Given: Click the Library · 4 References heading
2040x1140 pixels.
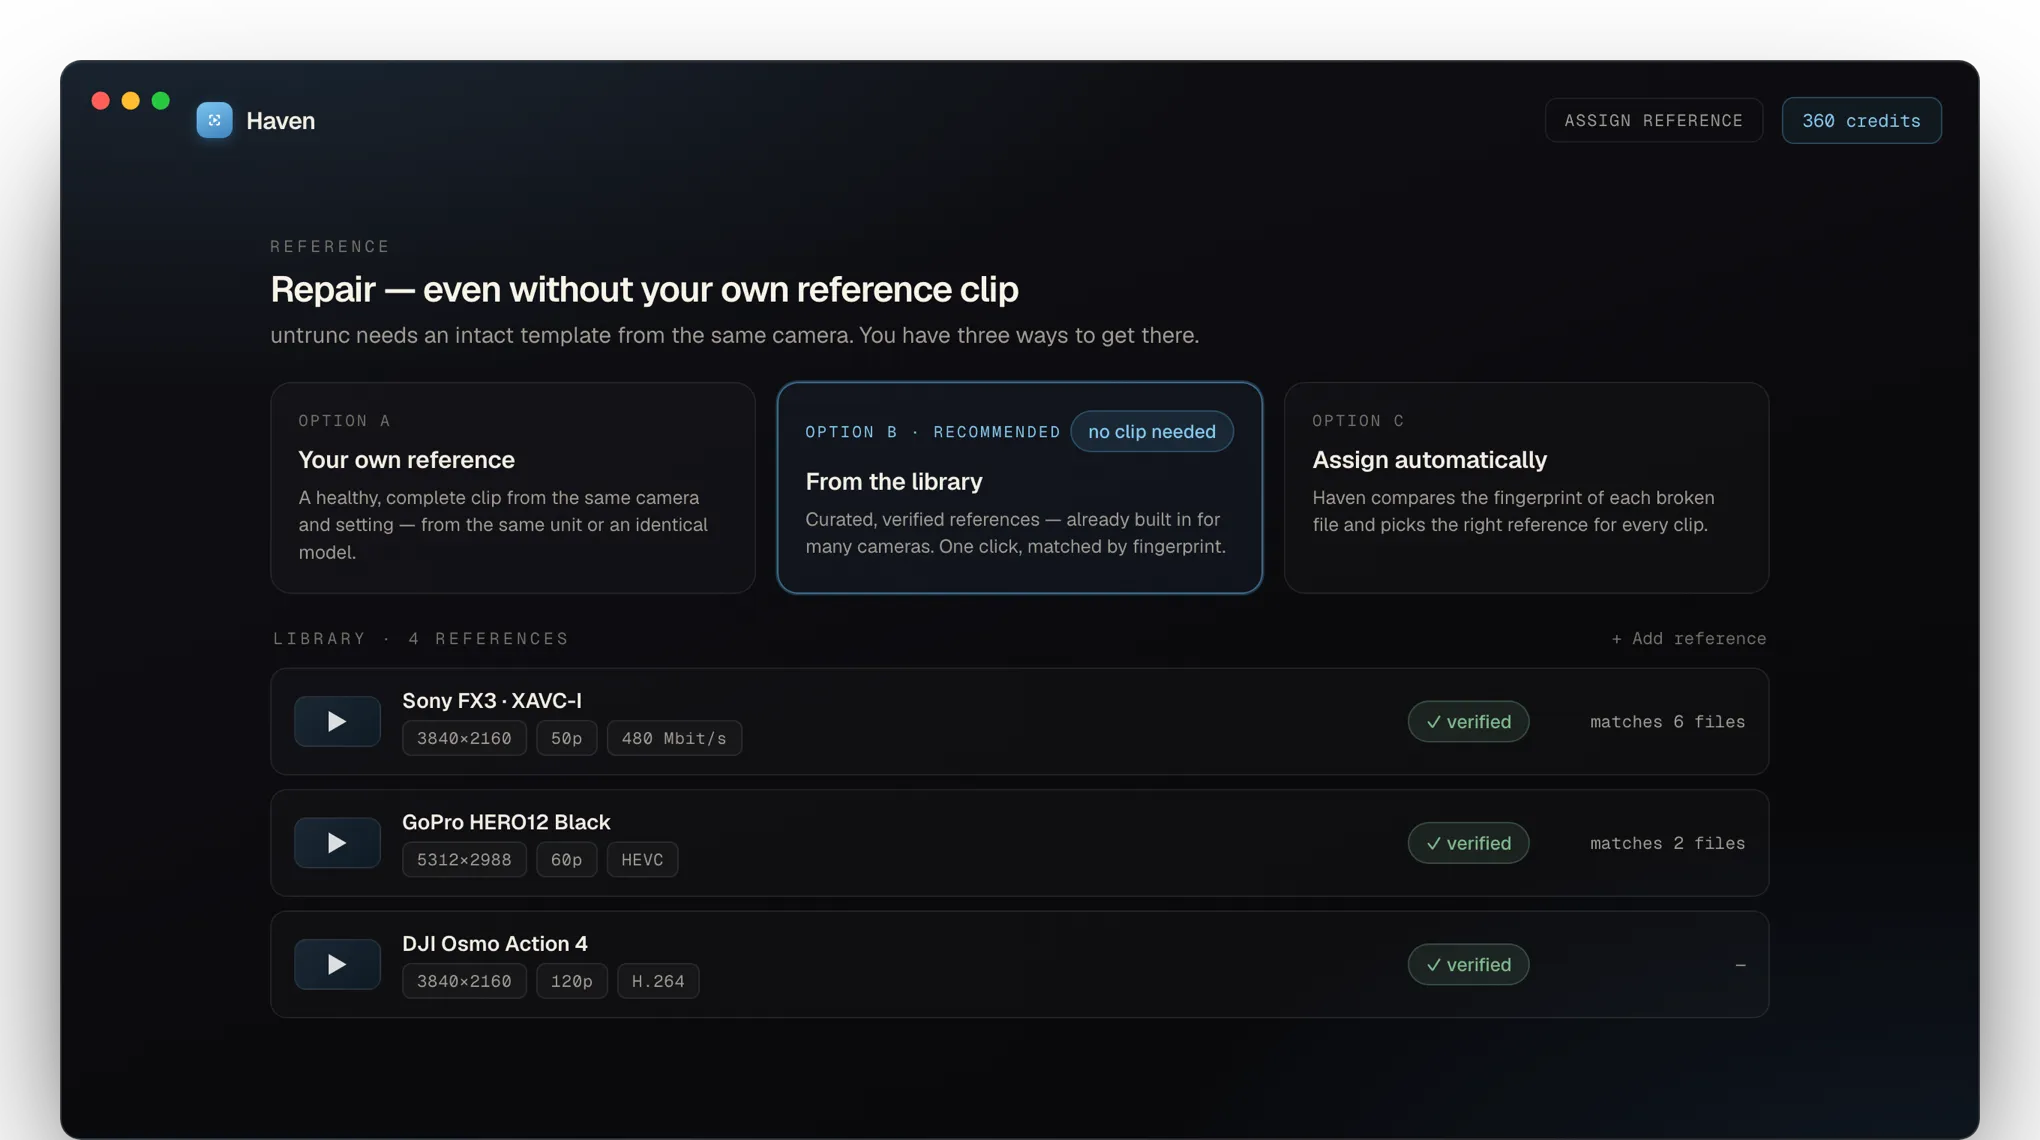Looking at the screenshot, I should point(421,638).
